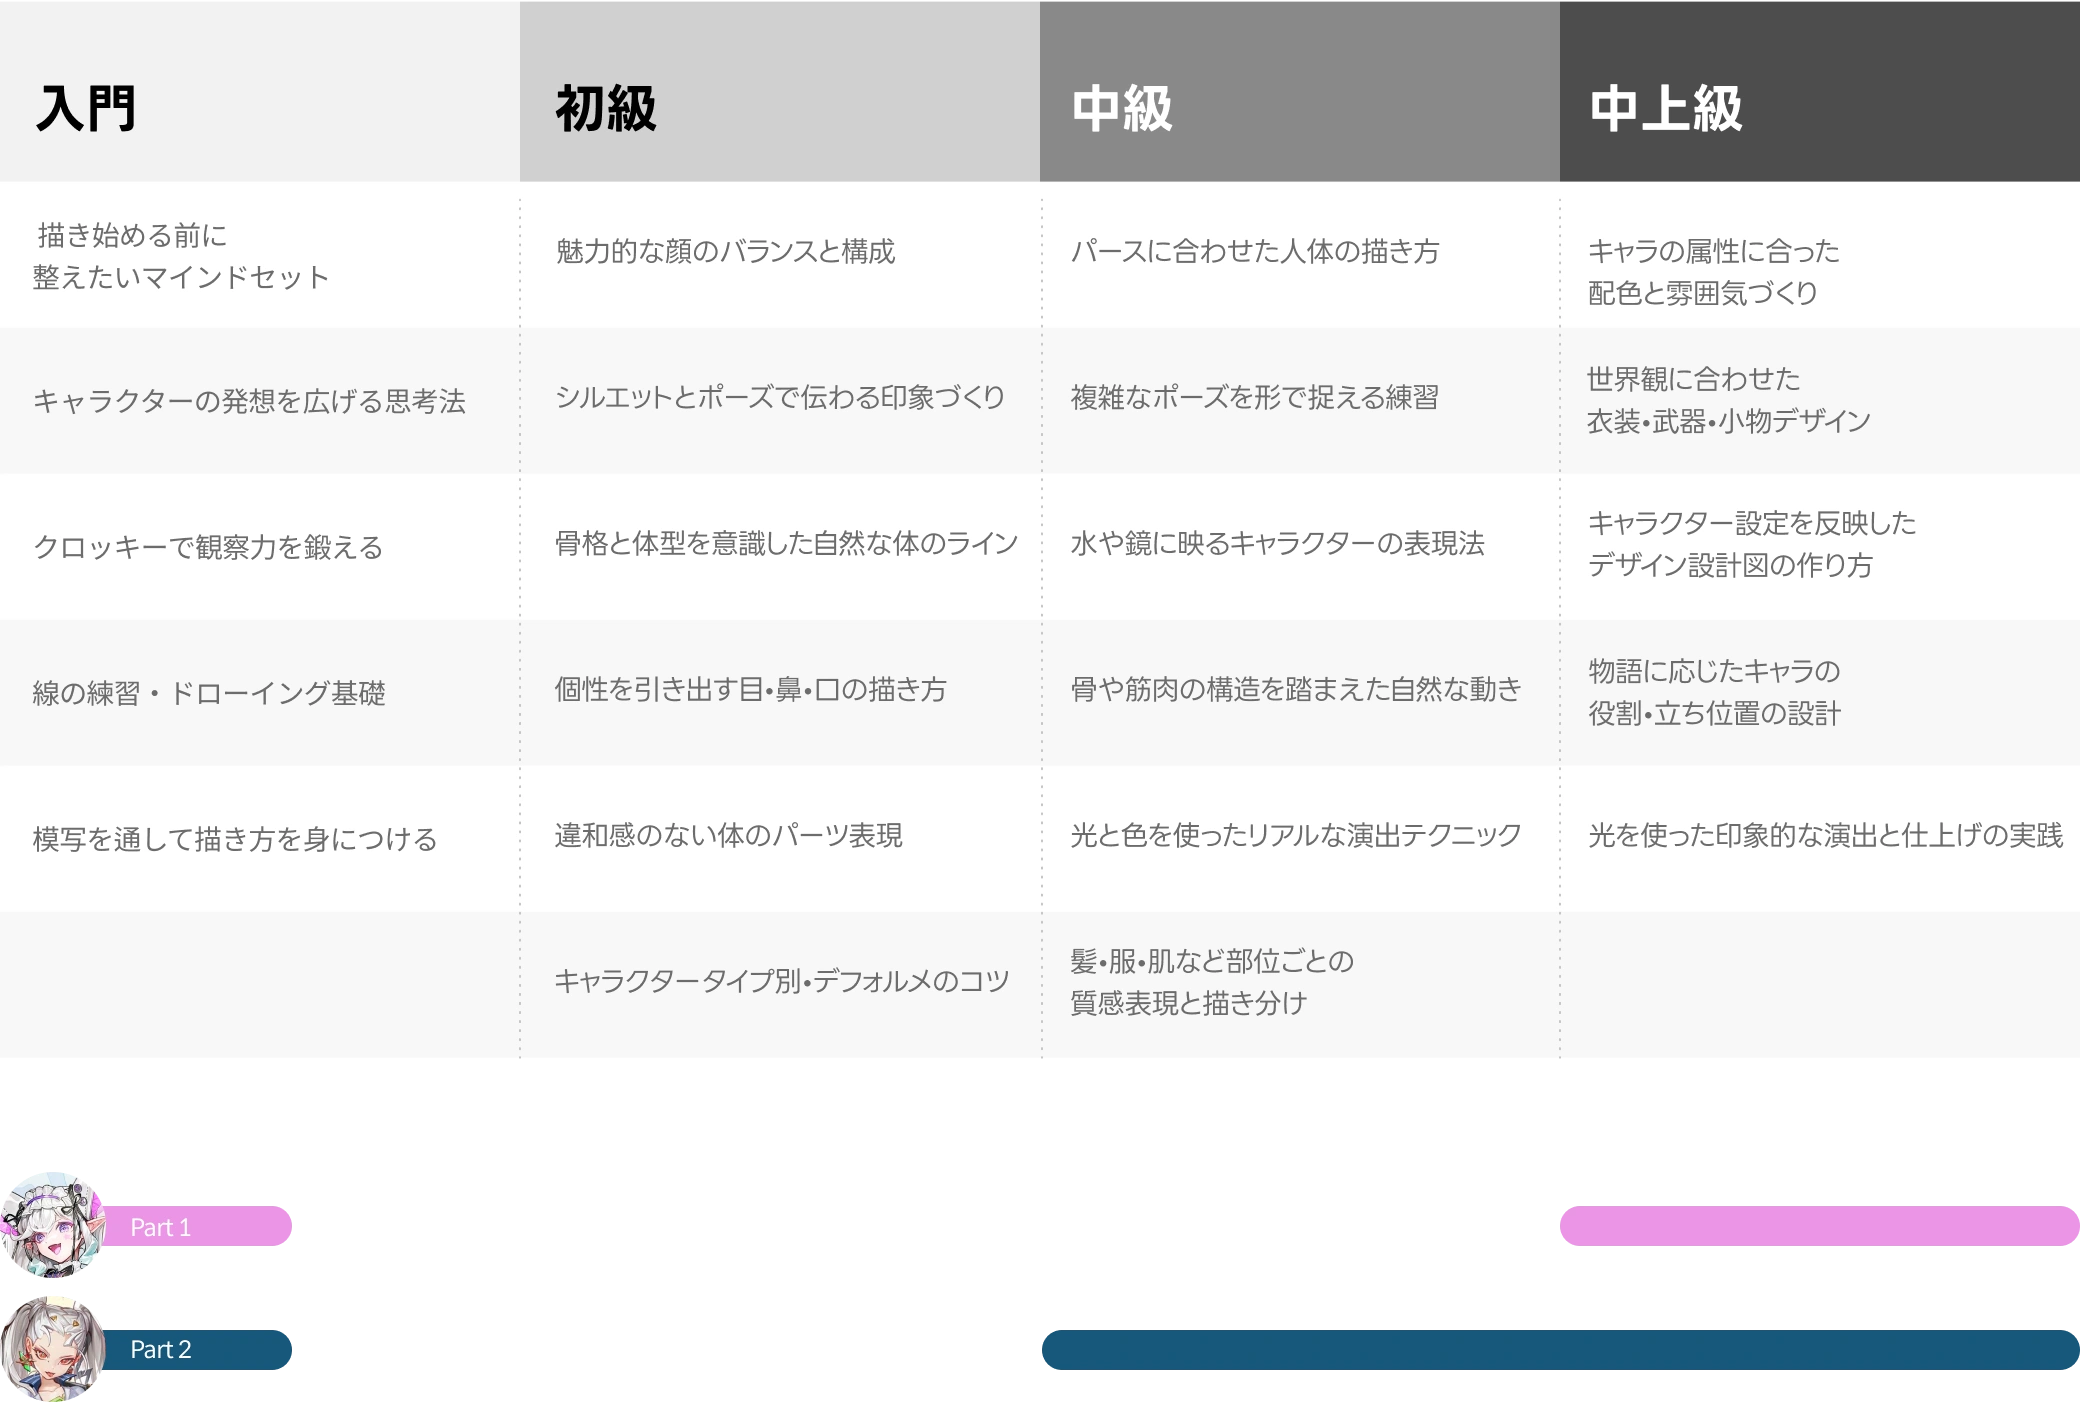Click 骨格と体型を意識した自然な体のライン text
Screen dimensions: 2080x1402
click(786, 543)
